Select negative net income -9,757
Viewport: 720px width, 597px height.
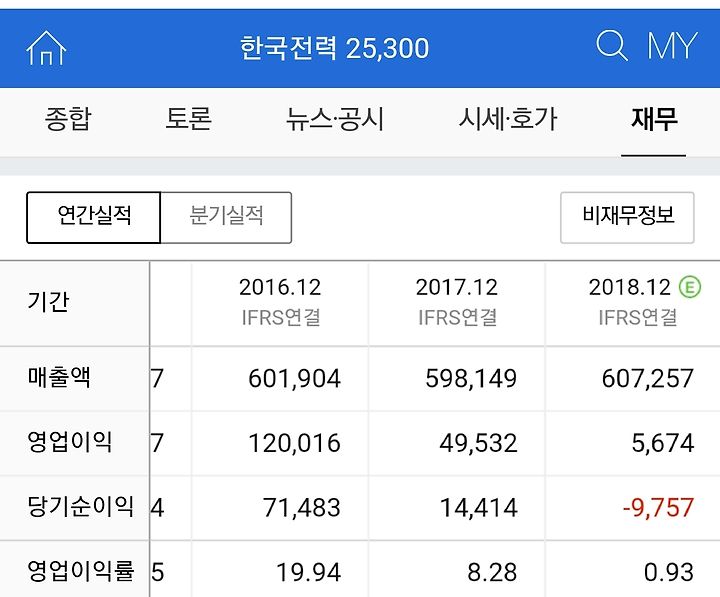[658, 508]
